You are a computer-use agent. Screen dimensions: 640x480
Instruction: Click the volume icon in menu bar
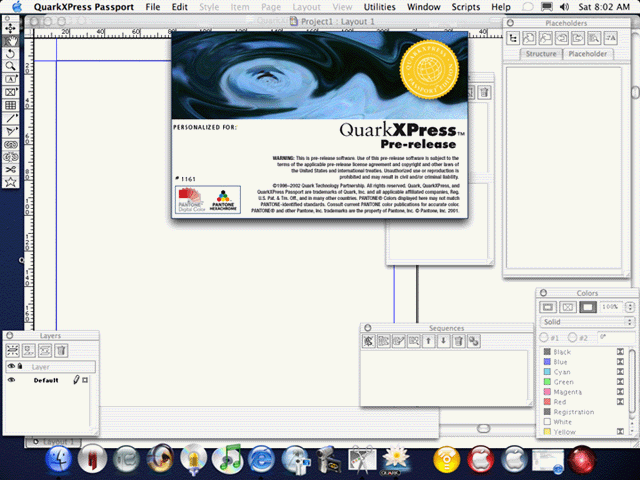(x=564, y=7)
